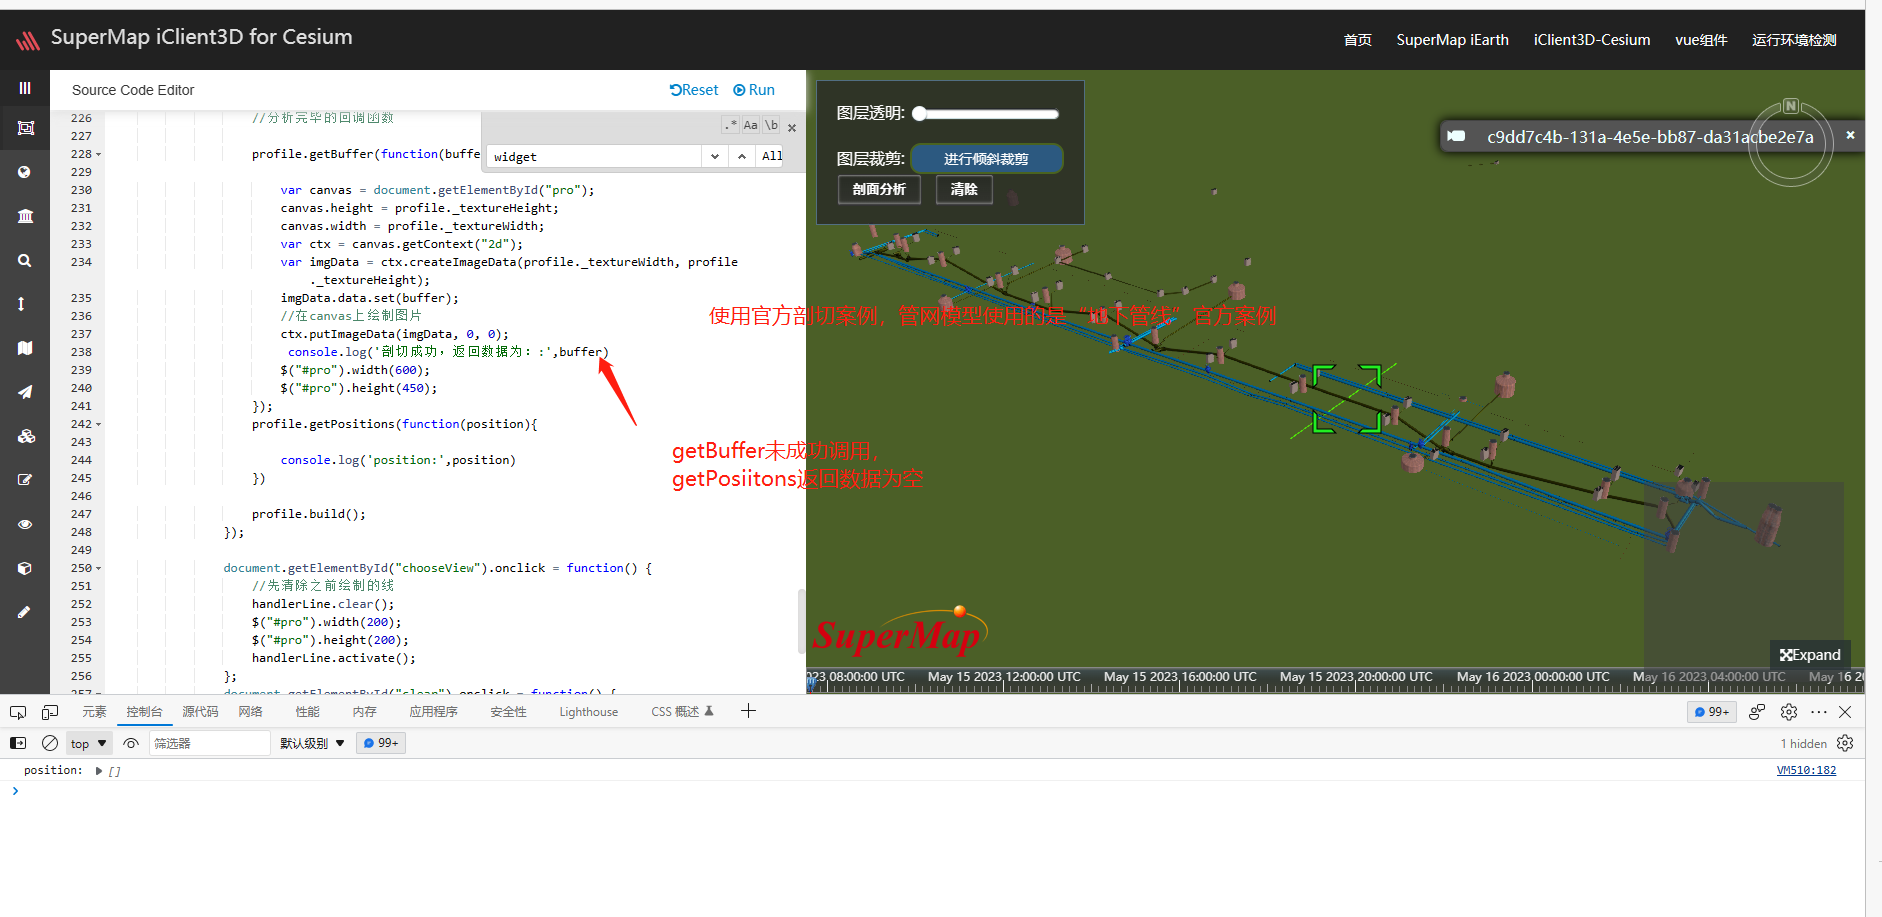Open the vertical arrows measure category
The width and height of the screenshot is (1882, 917).
[22, 304]
